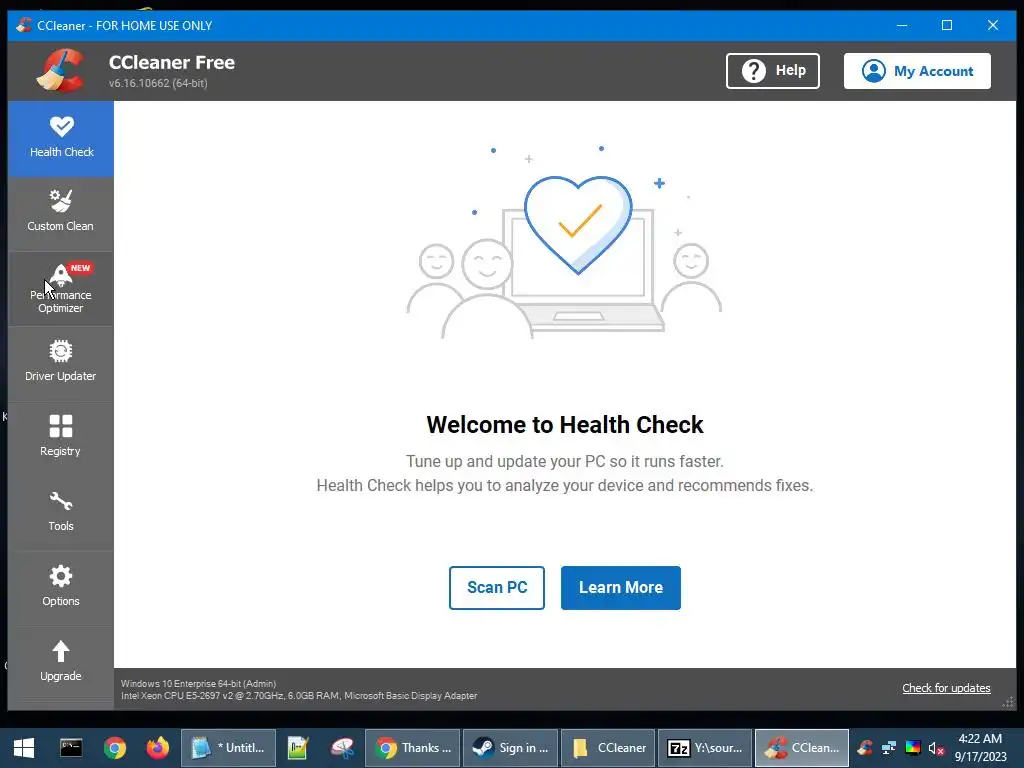Click the colorful display tray icon
Image resolution: width=1024 pixels, height=768 pixels.
coord(913,748)
